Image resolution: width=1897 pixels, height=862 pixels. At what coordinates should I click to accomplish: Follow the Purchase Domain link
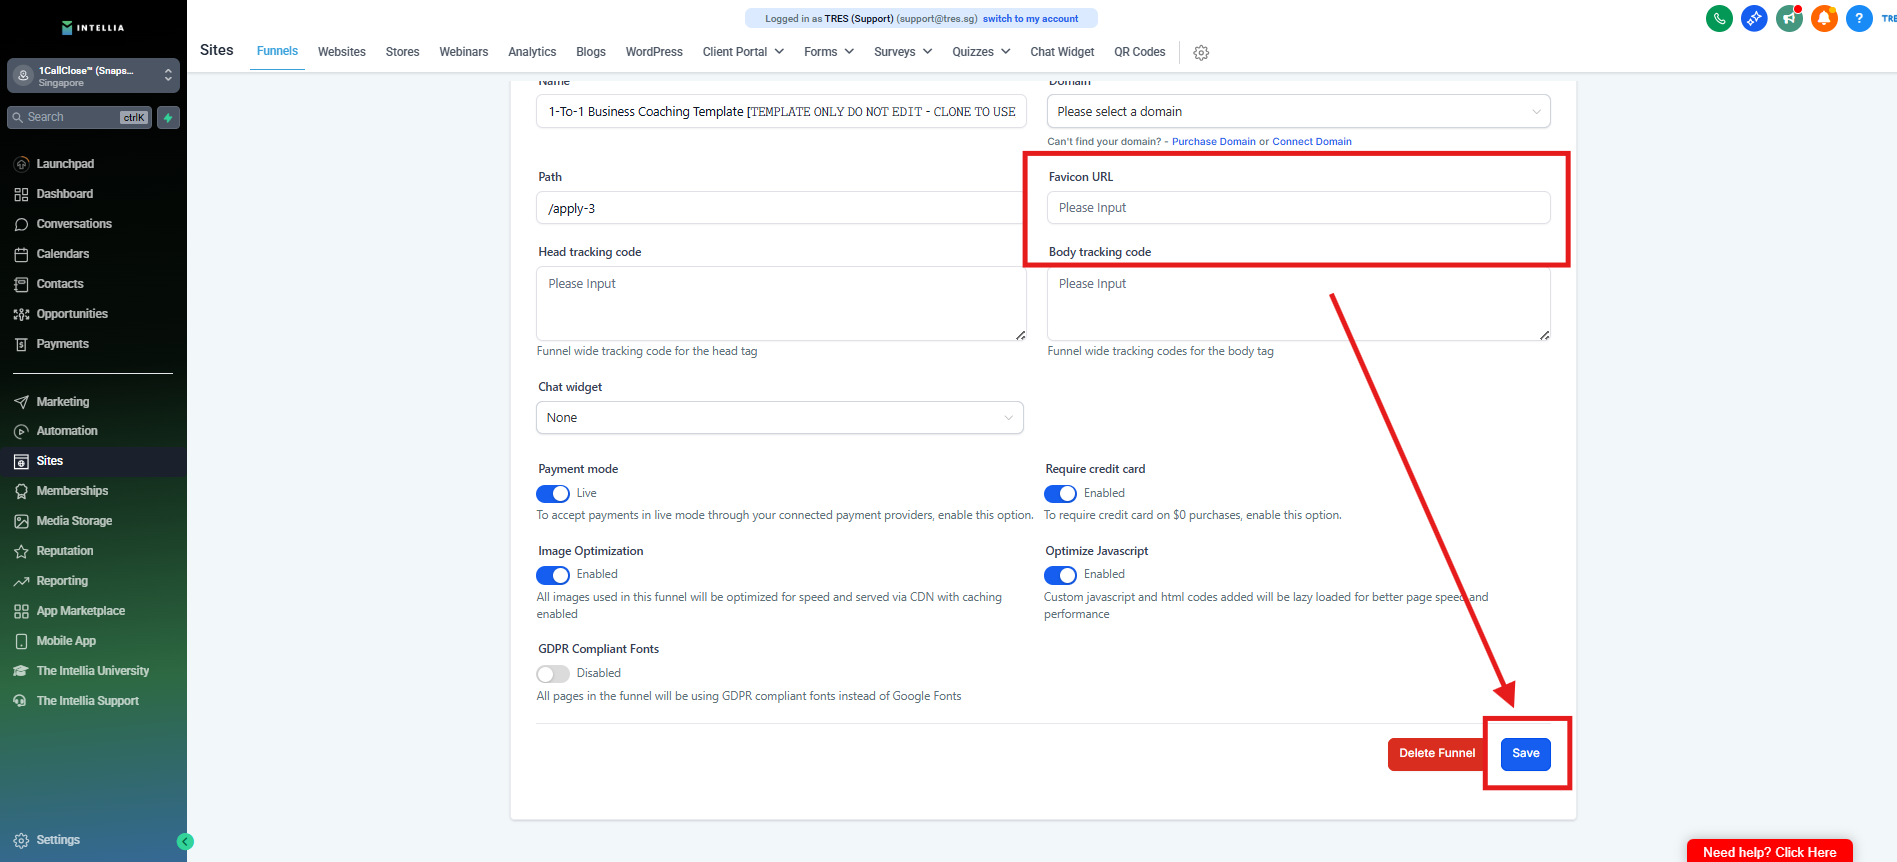coord(1214,142)
